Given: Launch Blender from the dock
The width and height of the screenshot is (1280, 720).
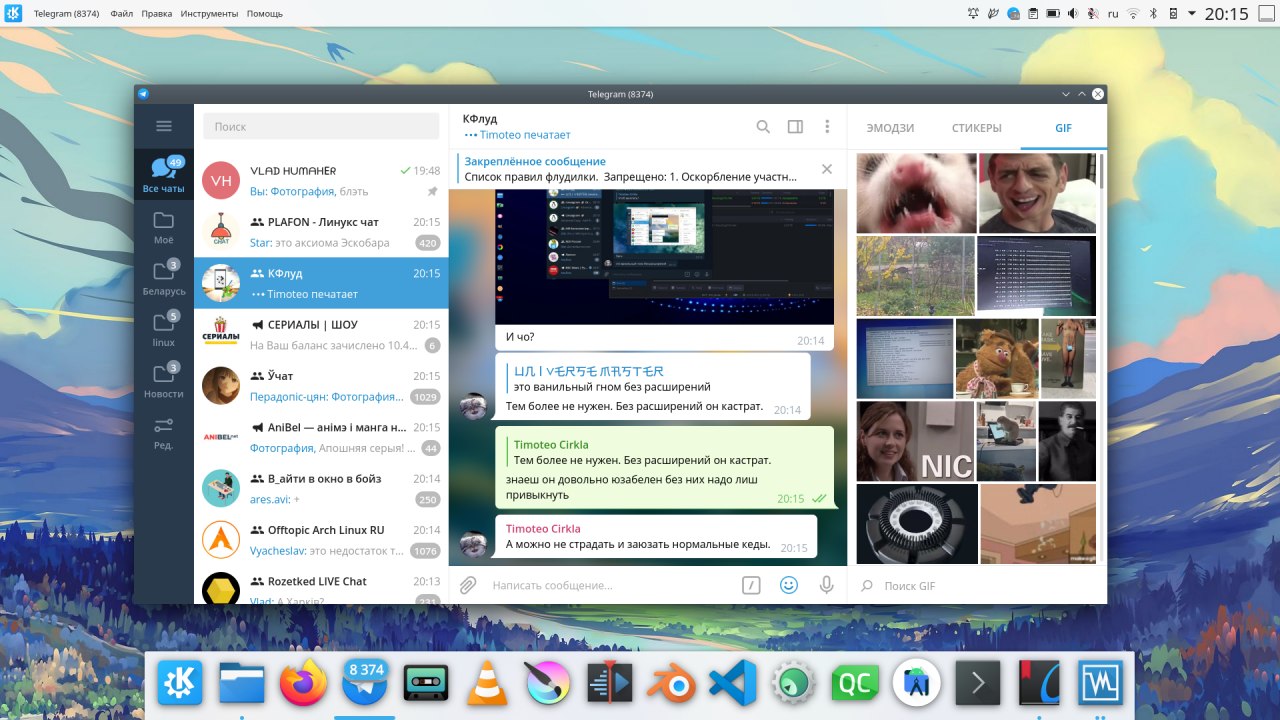Looking at the screenshot, I should 671,684.
